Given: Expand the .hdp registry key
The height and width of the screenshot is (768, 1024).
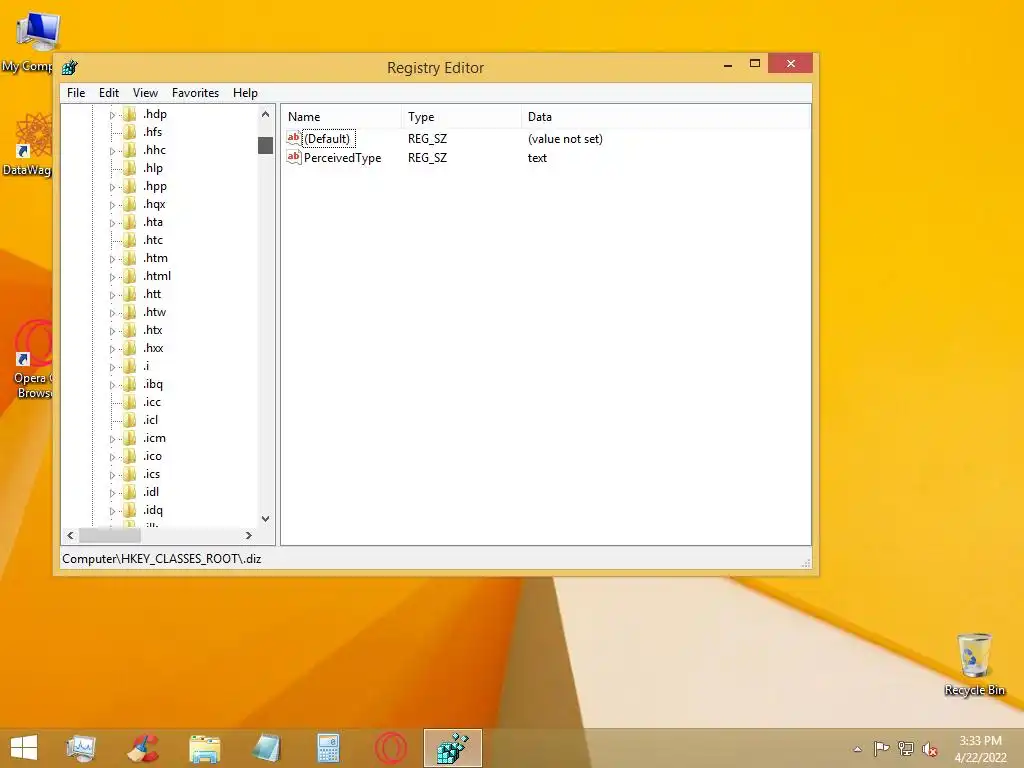Looking at the screenshot, I should 112,115.
